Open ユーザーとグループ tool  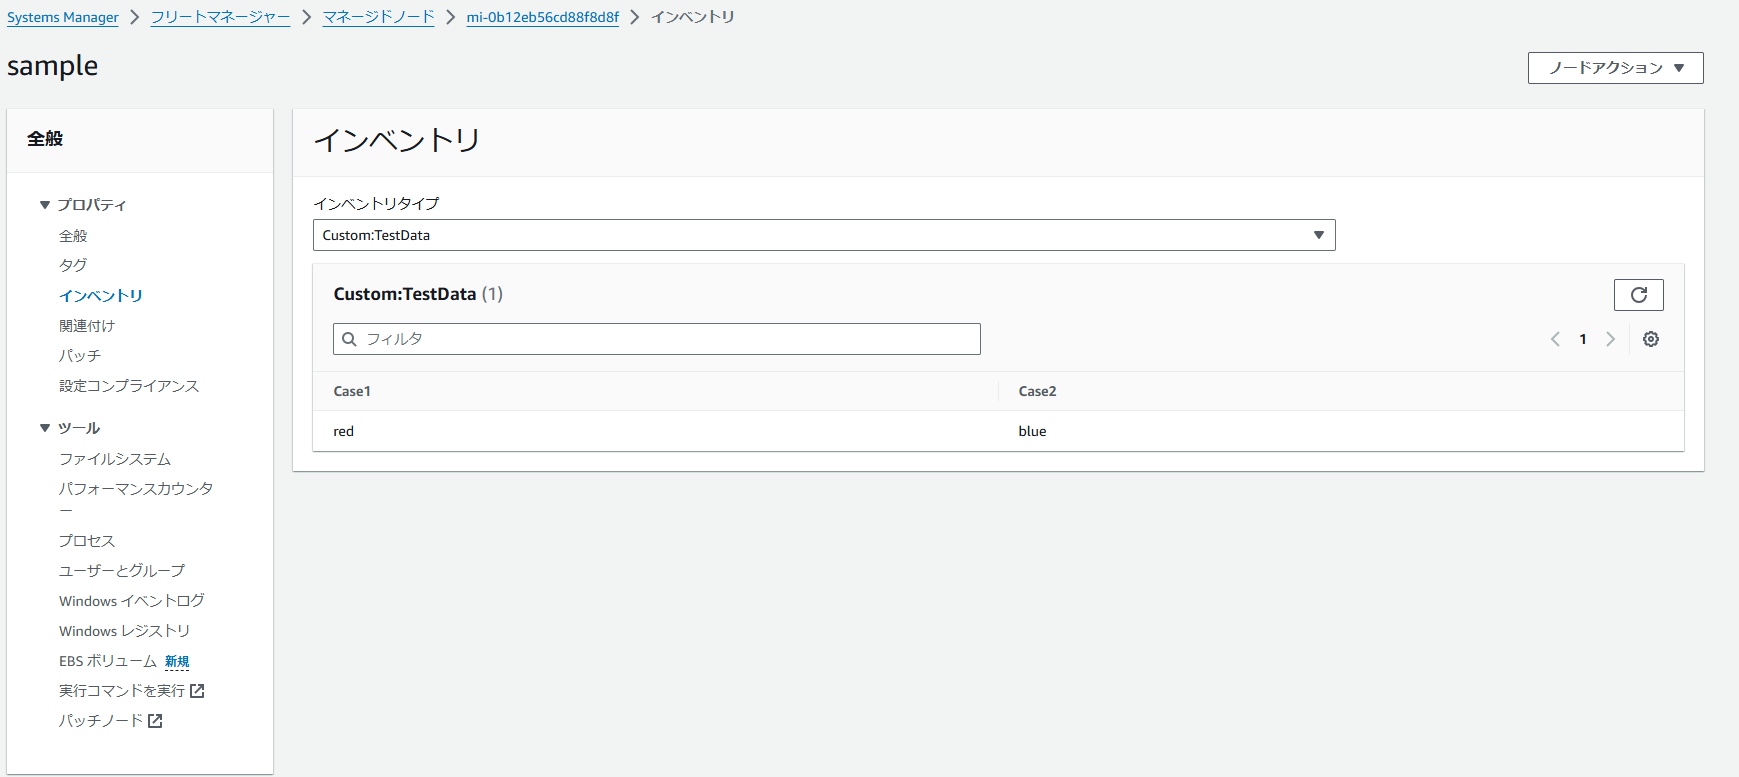pyautogui.click(x=122, y=571)
